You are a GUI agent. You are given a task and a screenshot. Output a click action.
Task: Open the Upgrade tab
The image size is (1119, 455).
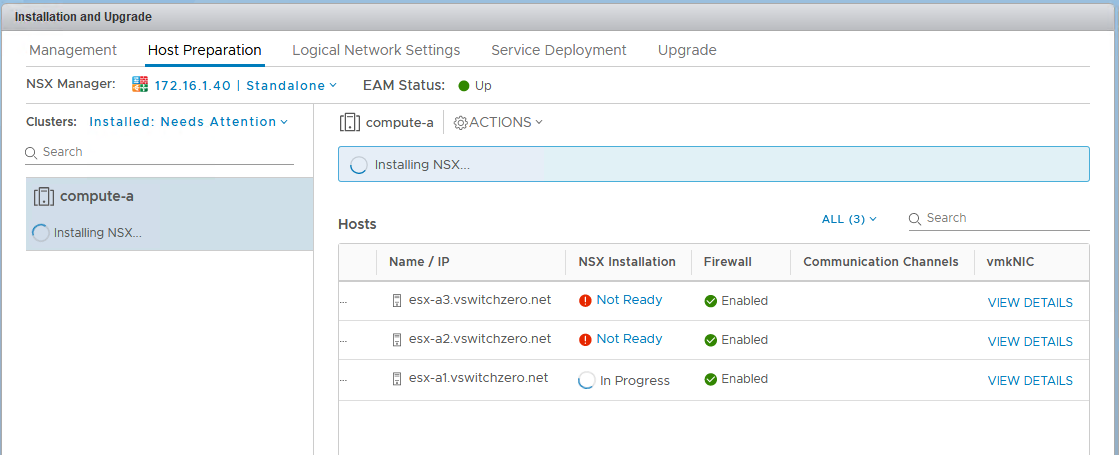[x=687, y=50]
